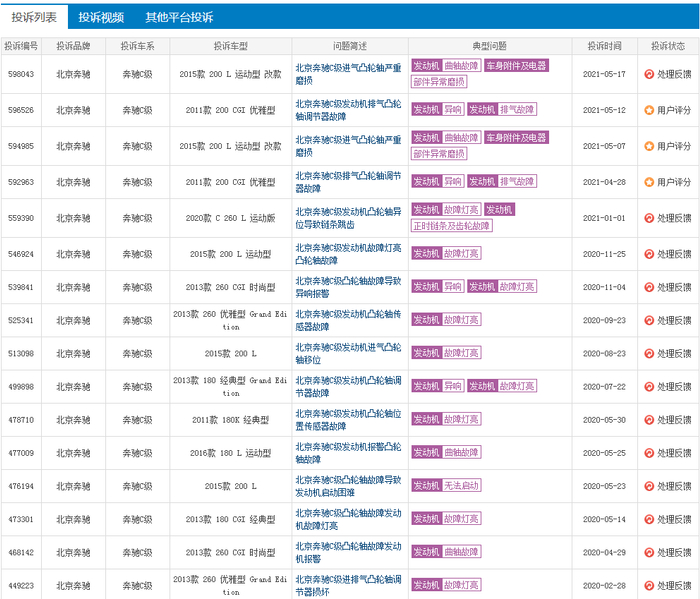Click the 发动机 故障灯亮 tag in row 546924
Viewport: 700px width, 599px height.
[x=446, y=254]
